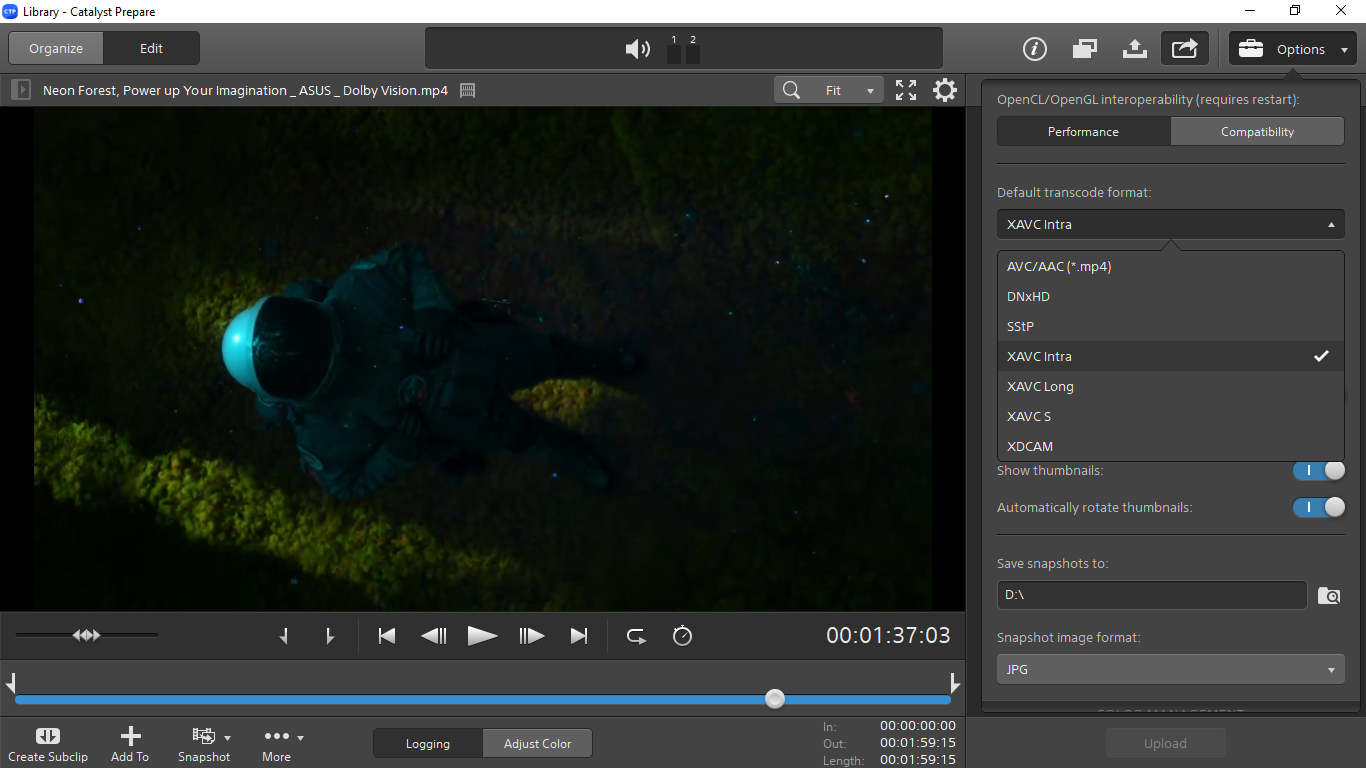Click the Export share arrow icon
The image size is (1366, 768).
(1184, 49)
